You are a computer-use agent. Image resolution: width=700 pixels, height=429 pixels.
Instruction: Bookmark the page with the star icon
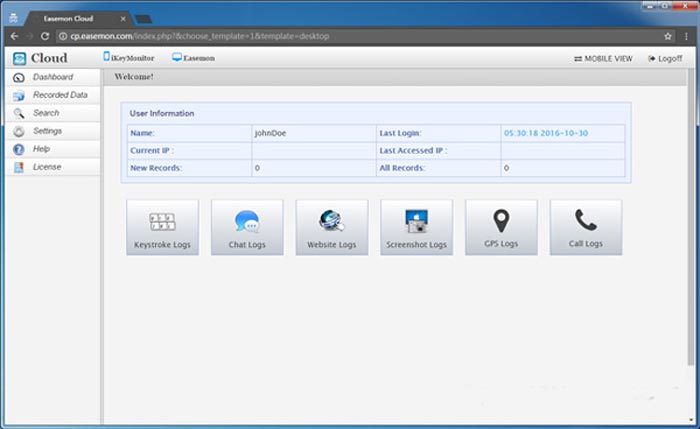click(x=668, y=36)
